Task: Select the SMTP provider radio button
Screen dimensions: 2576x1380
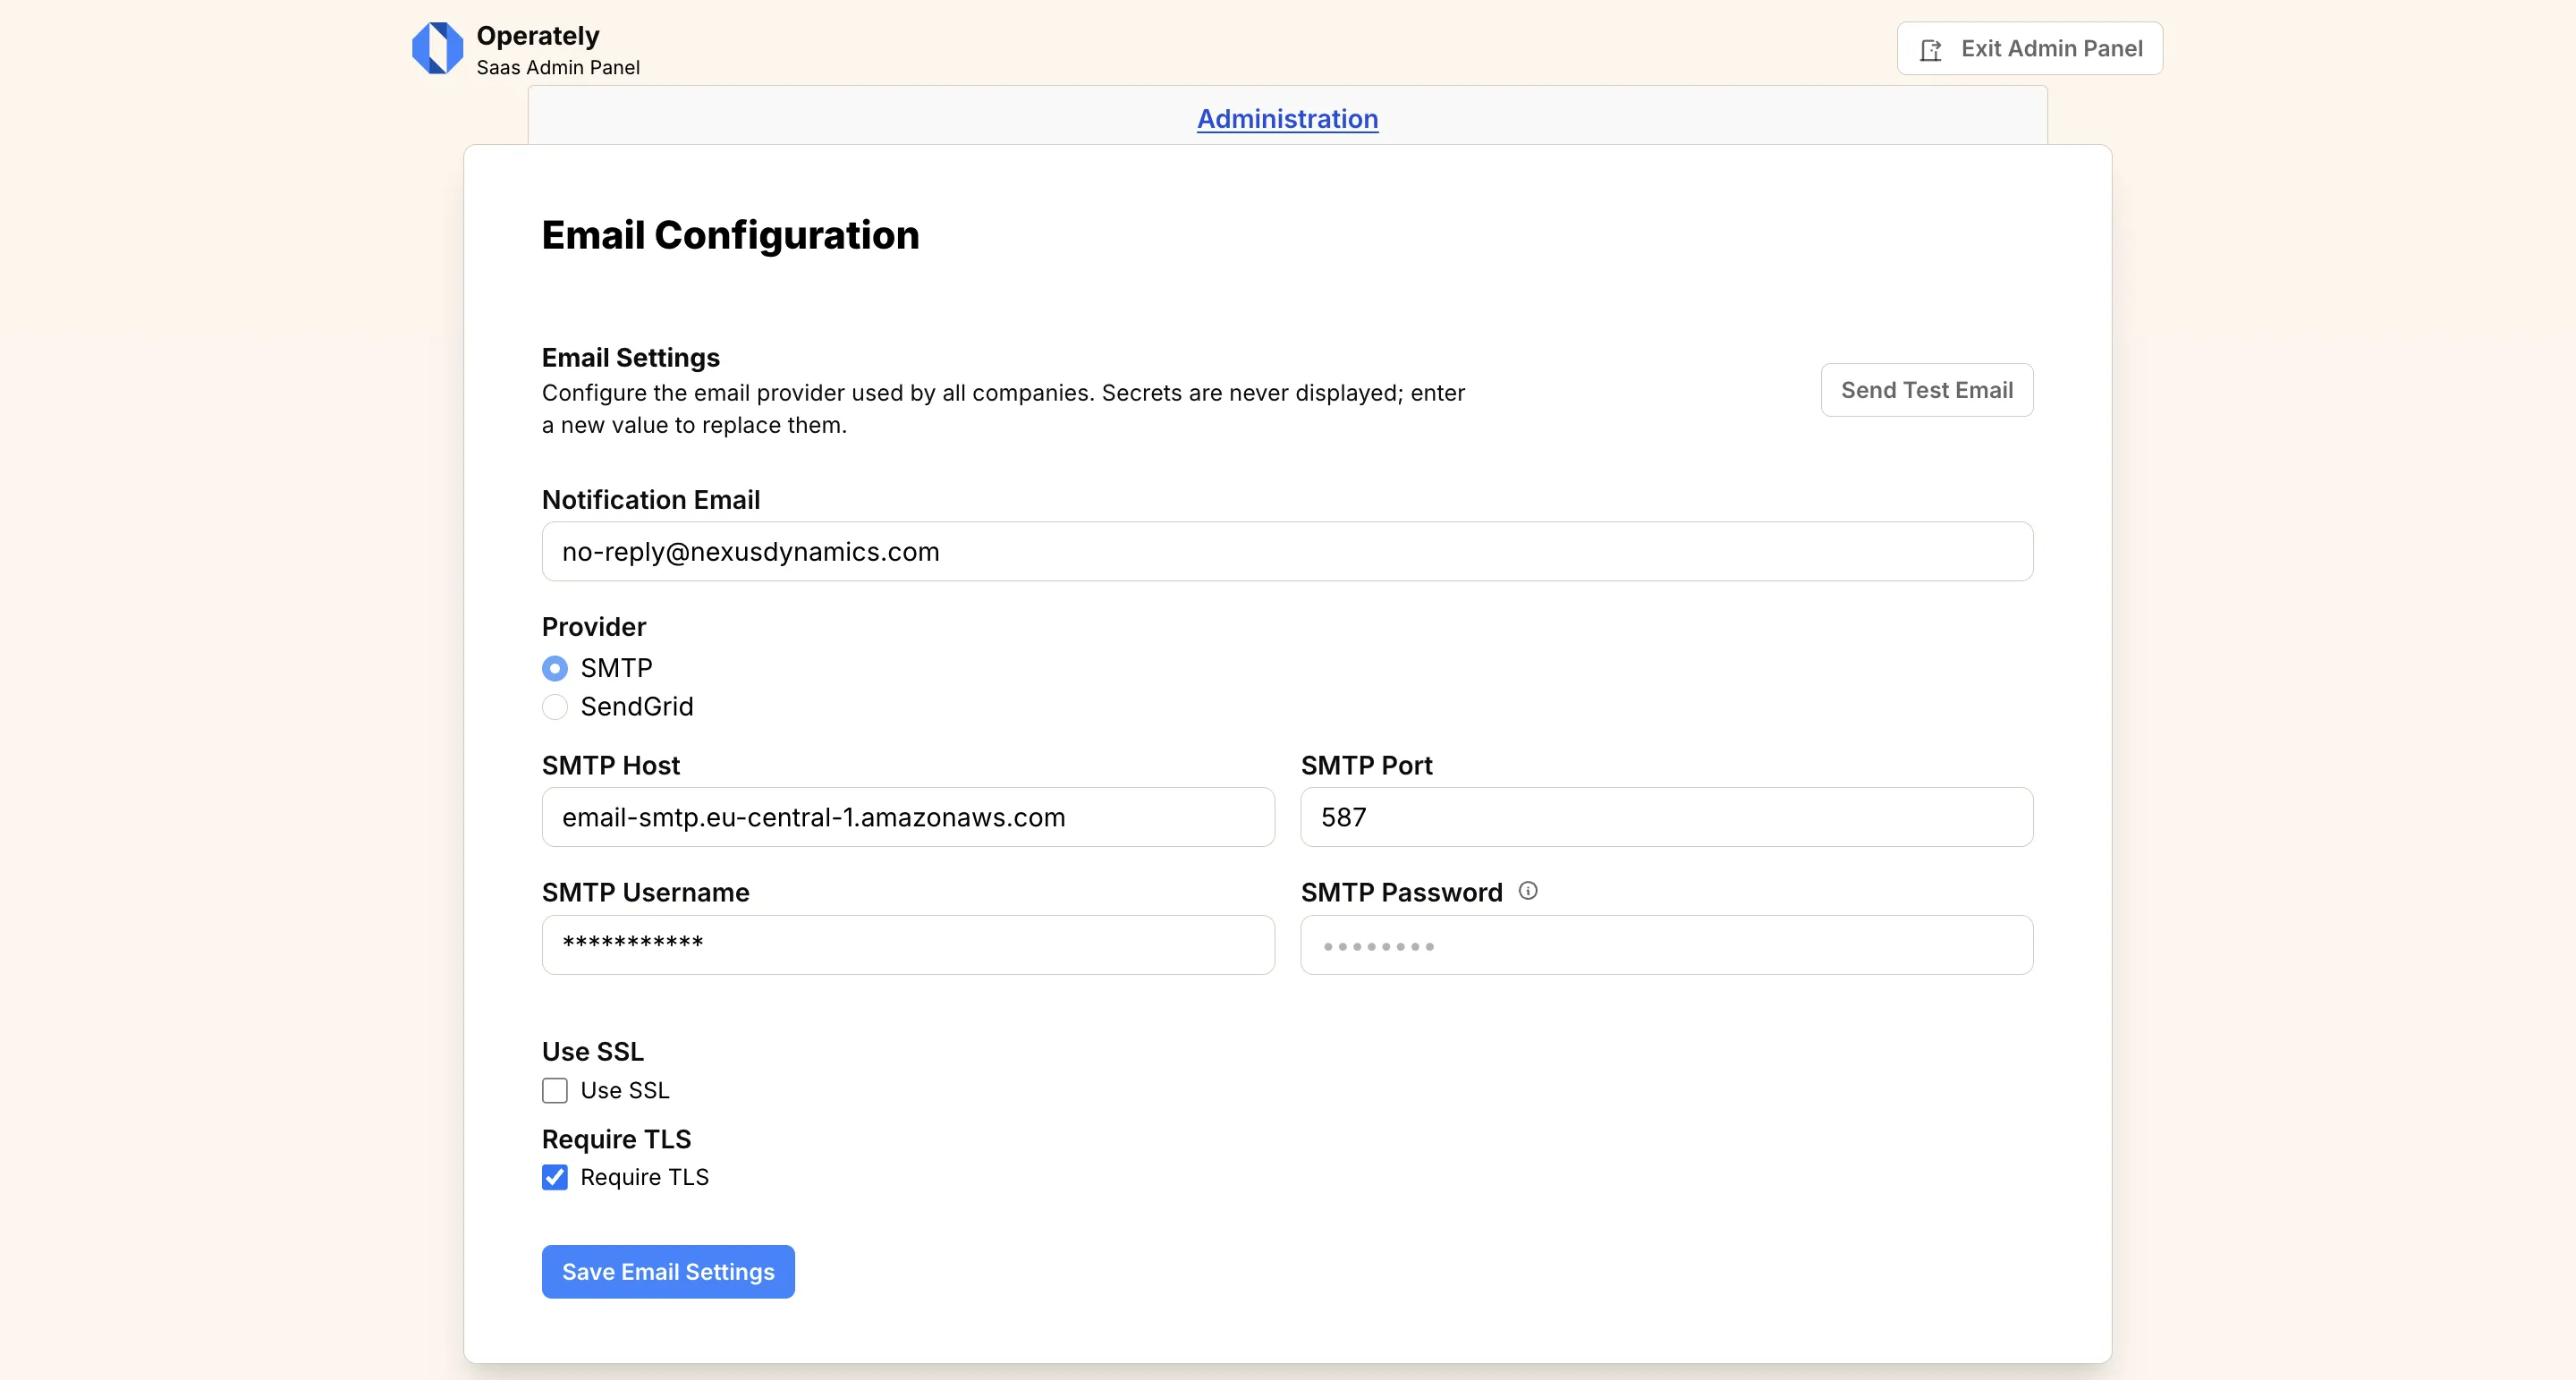Action: 555,668
